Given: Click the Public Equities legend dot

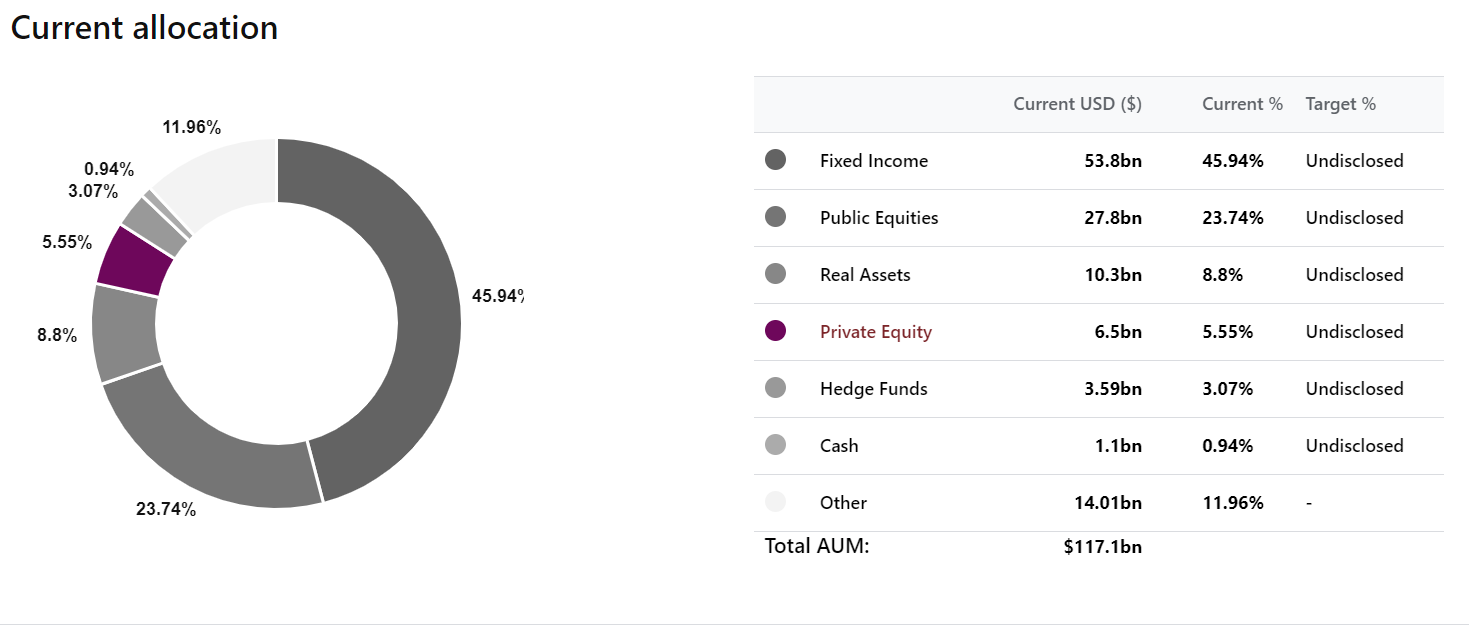Looking at the screenshot, I should click(775, 217).
